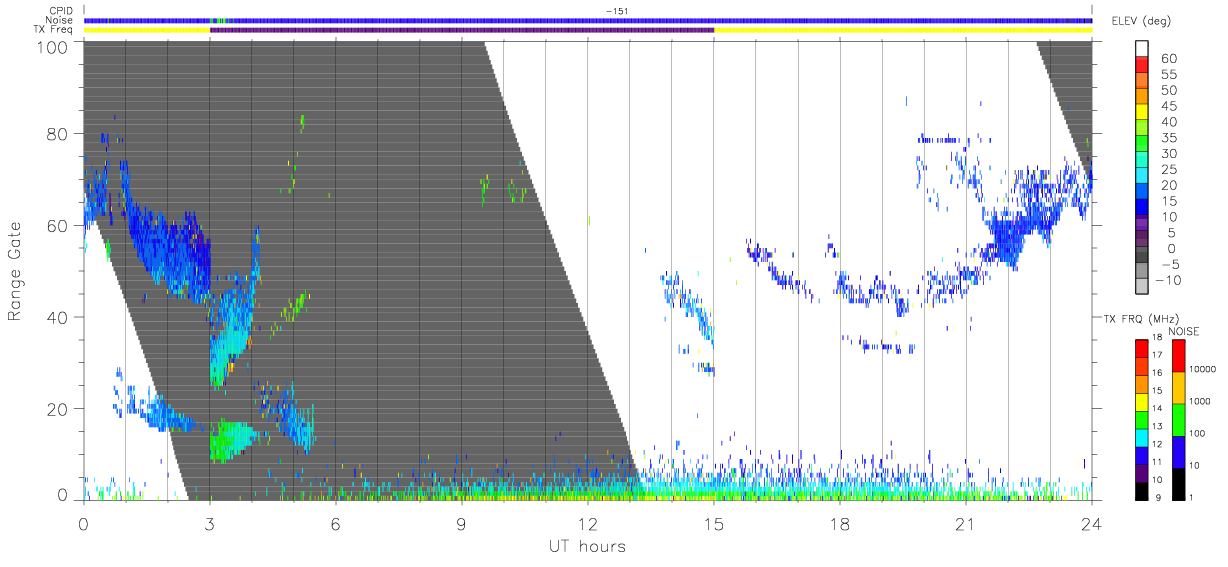Click the x-axis tick label '9'

coord(461,524)
